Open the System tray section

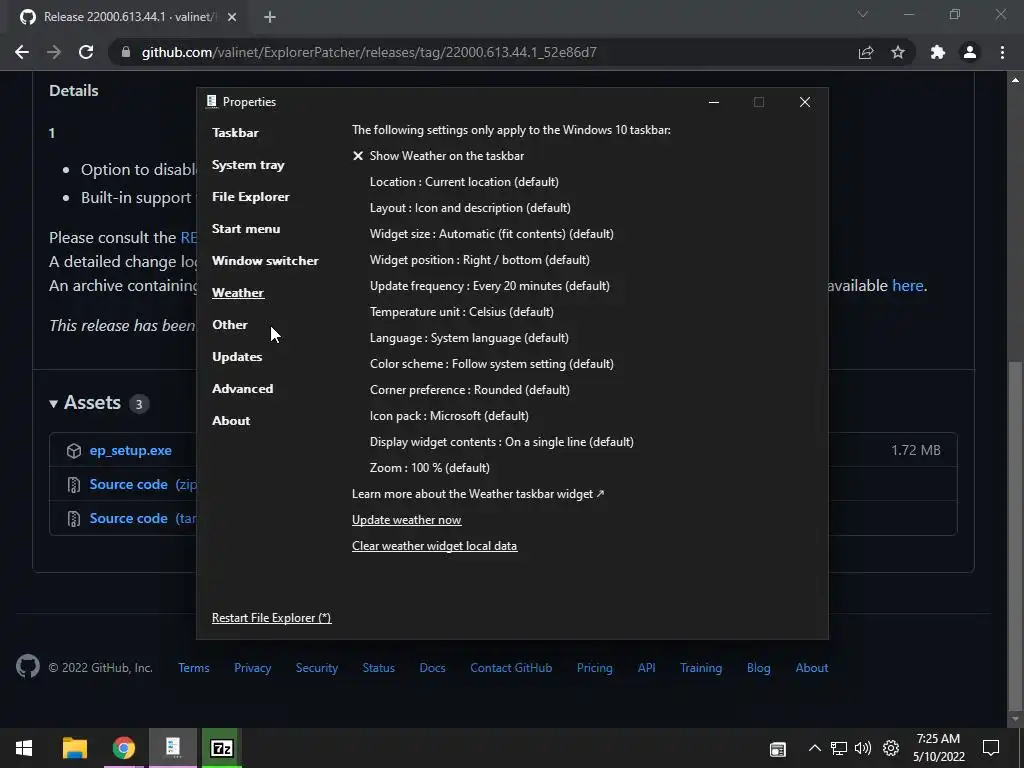tap(248, 165)
